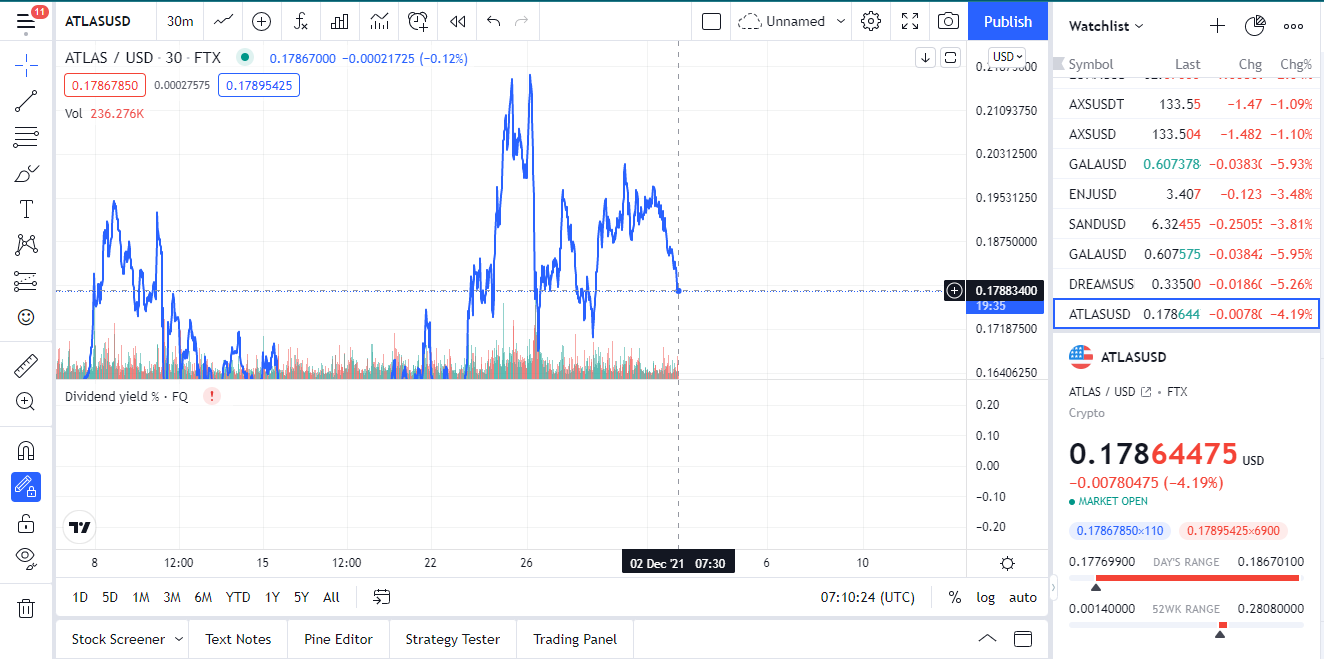Viewport: 1324px width, 659px height.
Task: Expand the bottom panel chevron
Action: [x=987, y=639]
